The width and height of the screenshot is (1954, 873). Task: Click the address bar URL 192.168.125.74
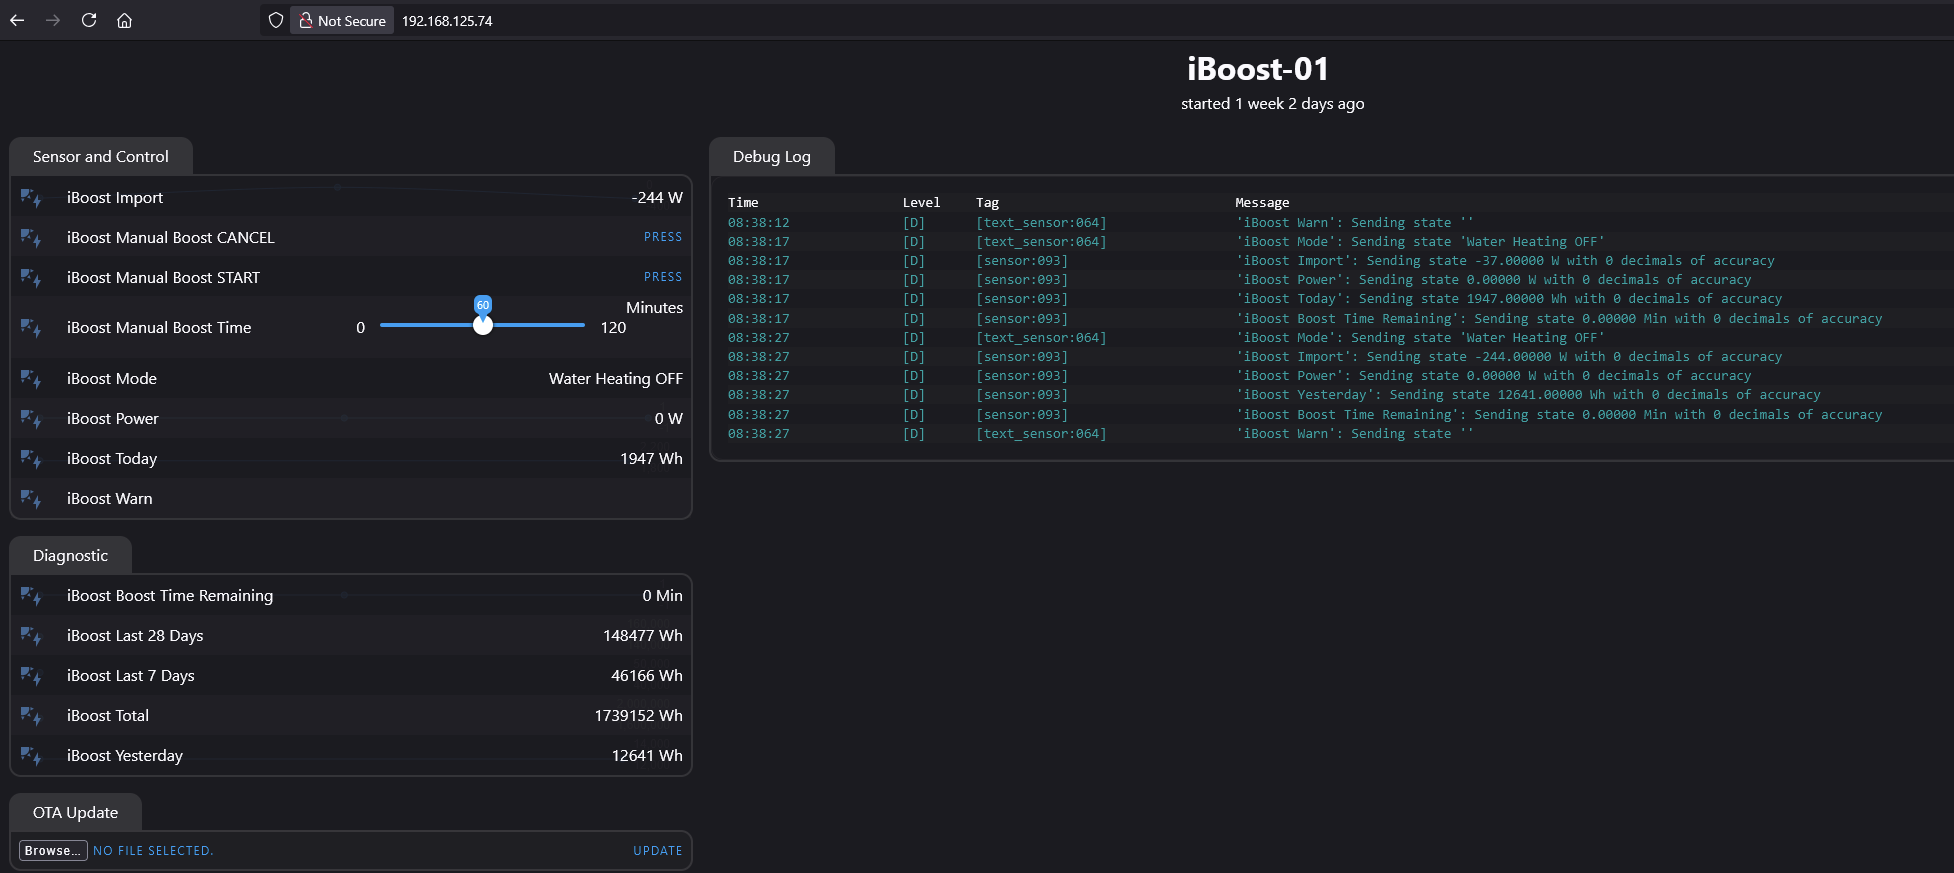pyautogui.click(x=447, y=21)
